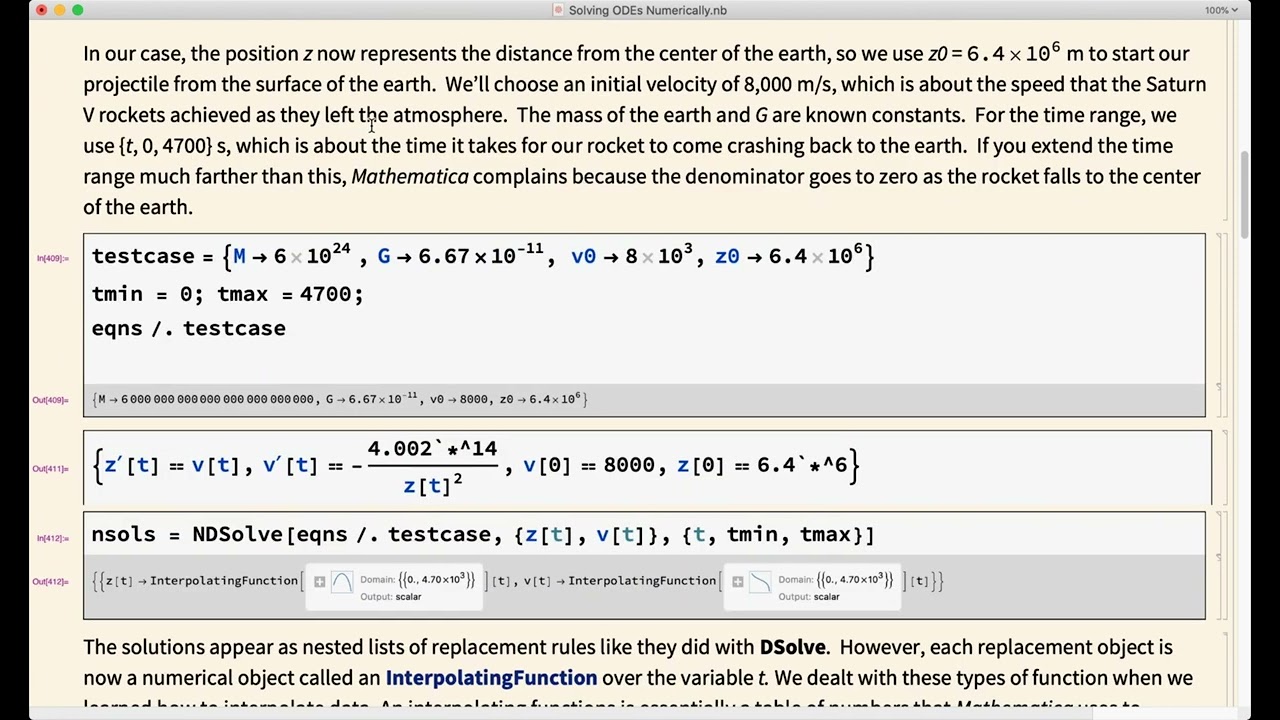Open the 100% magnification dropdown

click(x=1221, y=10)
